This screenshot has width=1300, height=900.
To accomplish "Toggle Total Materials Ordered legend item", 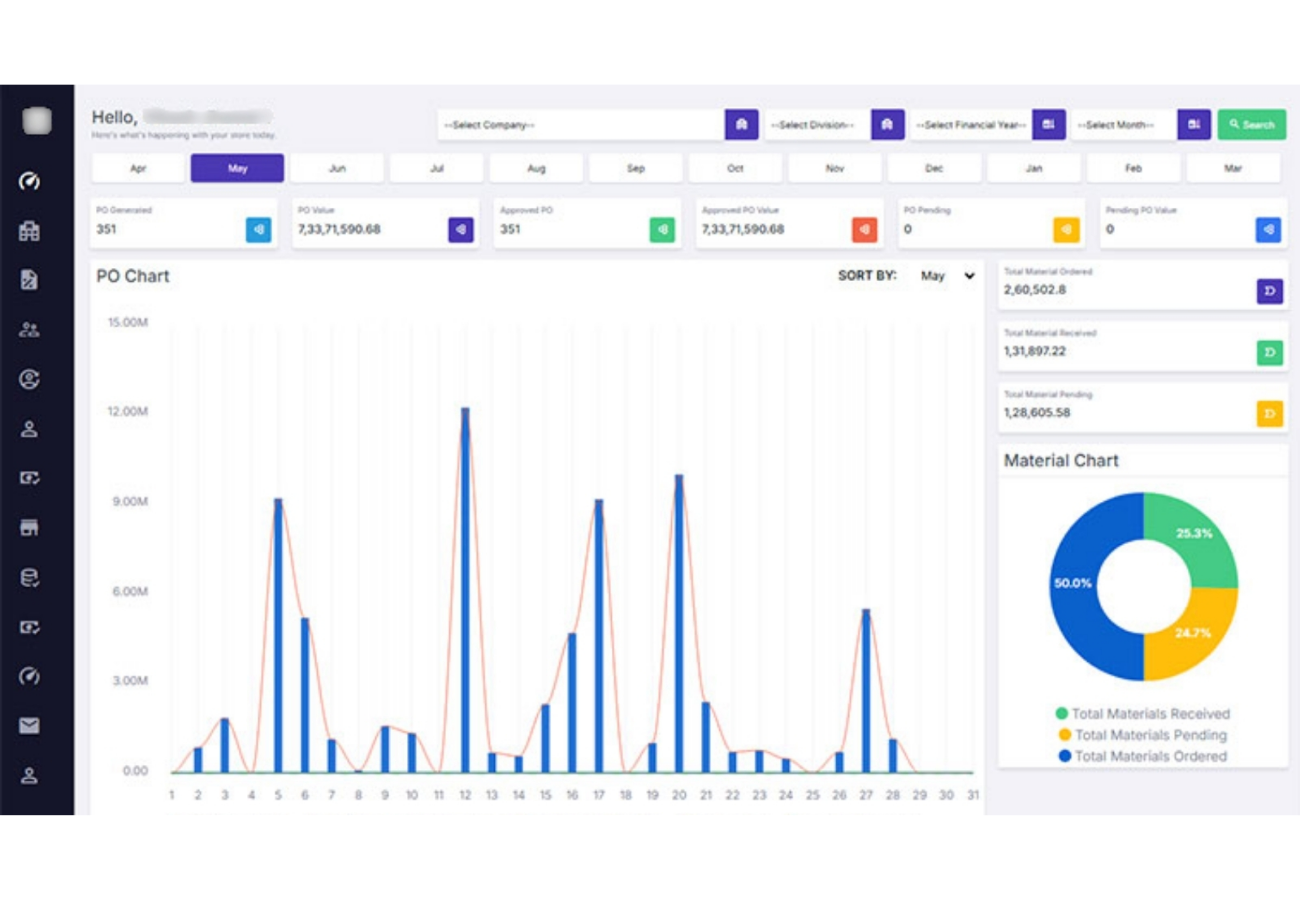I will 1142,756.
